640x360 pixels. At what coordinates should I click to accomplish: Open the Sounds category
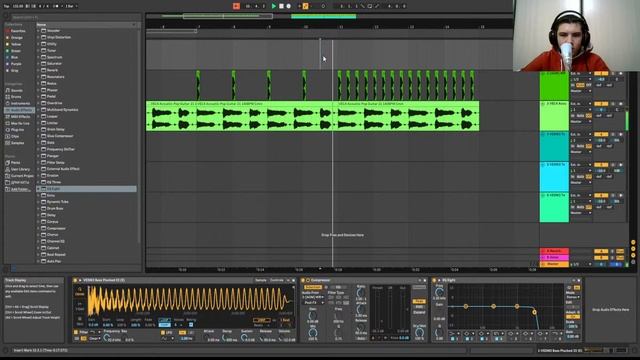click(x=15, y=91)
